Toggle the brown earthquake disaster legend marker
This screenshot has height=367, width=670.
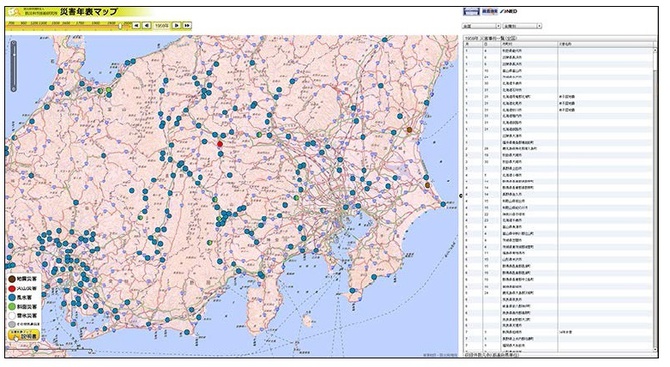pyautogui.click(x=12, y=279)
